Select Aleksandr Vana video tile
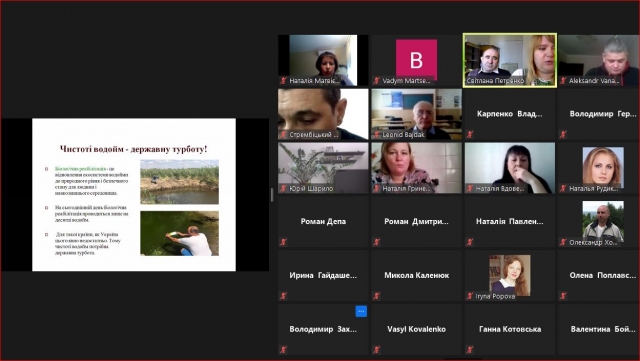The height and width of the screenshot is (361, 640). 599,60
